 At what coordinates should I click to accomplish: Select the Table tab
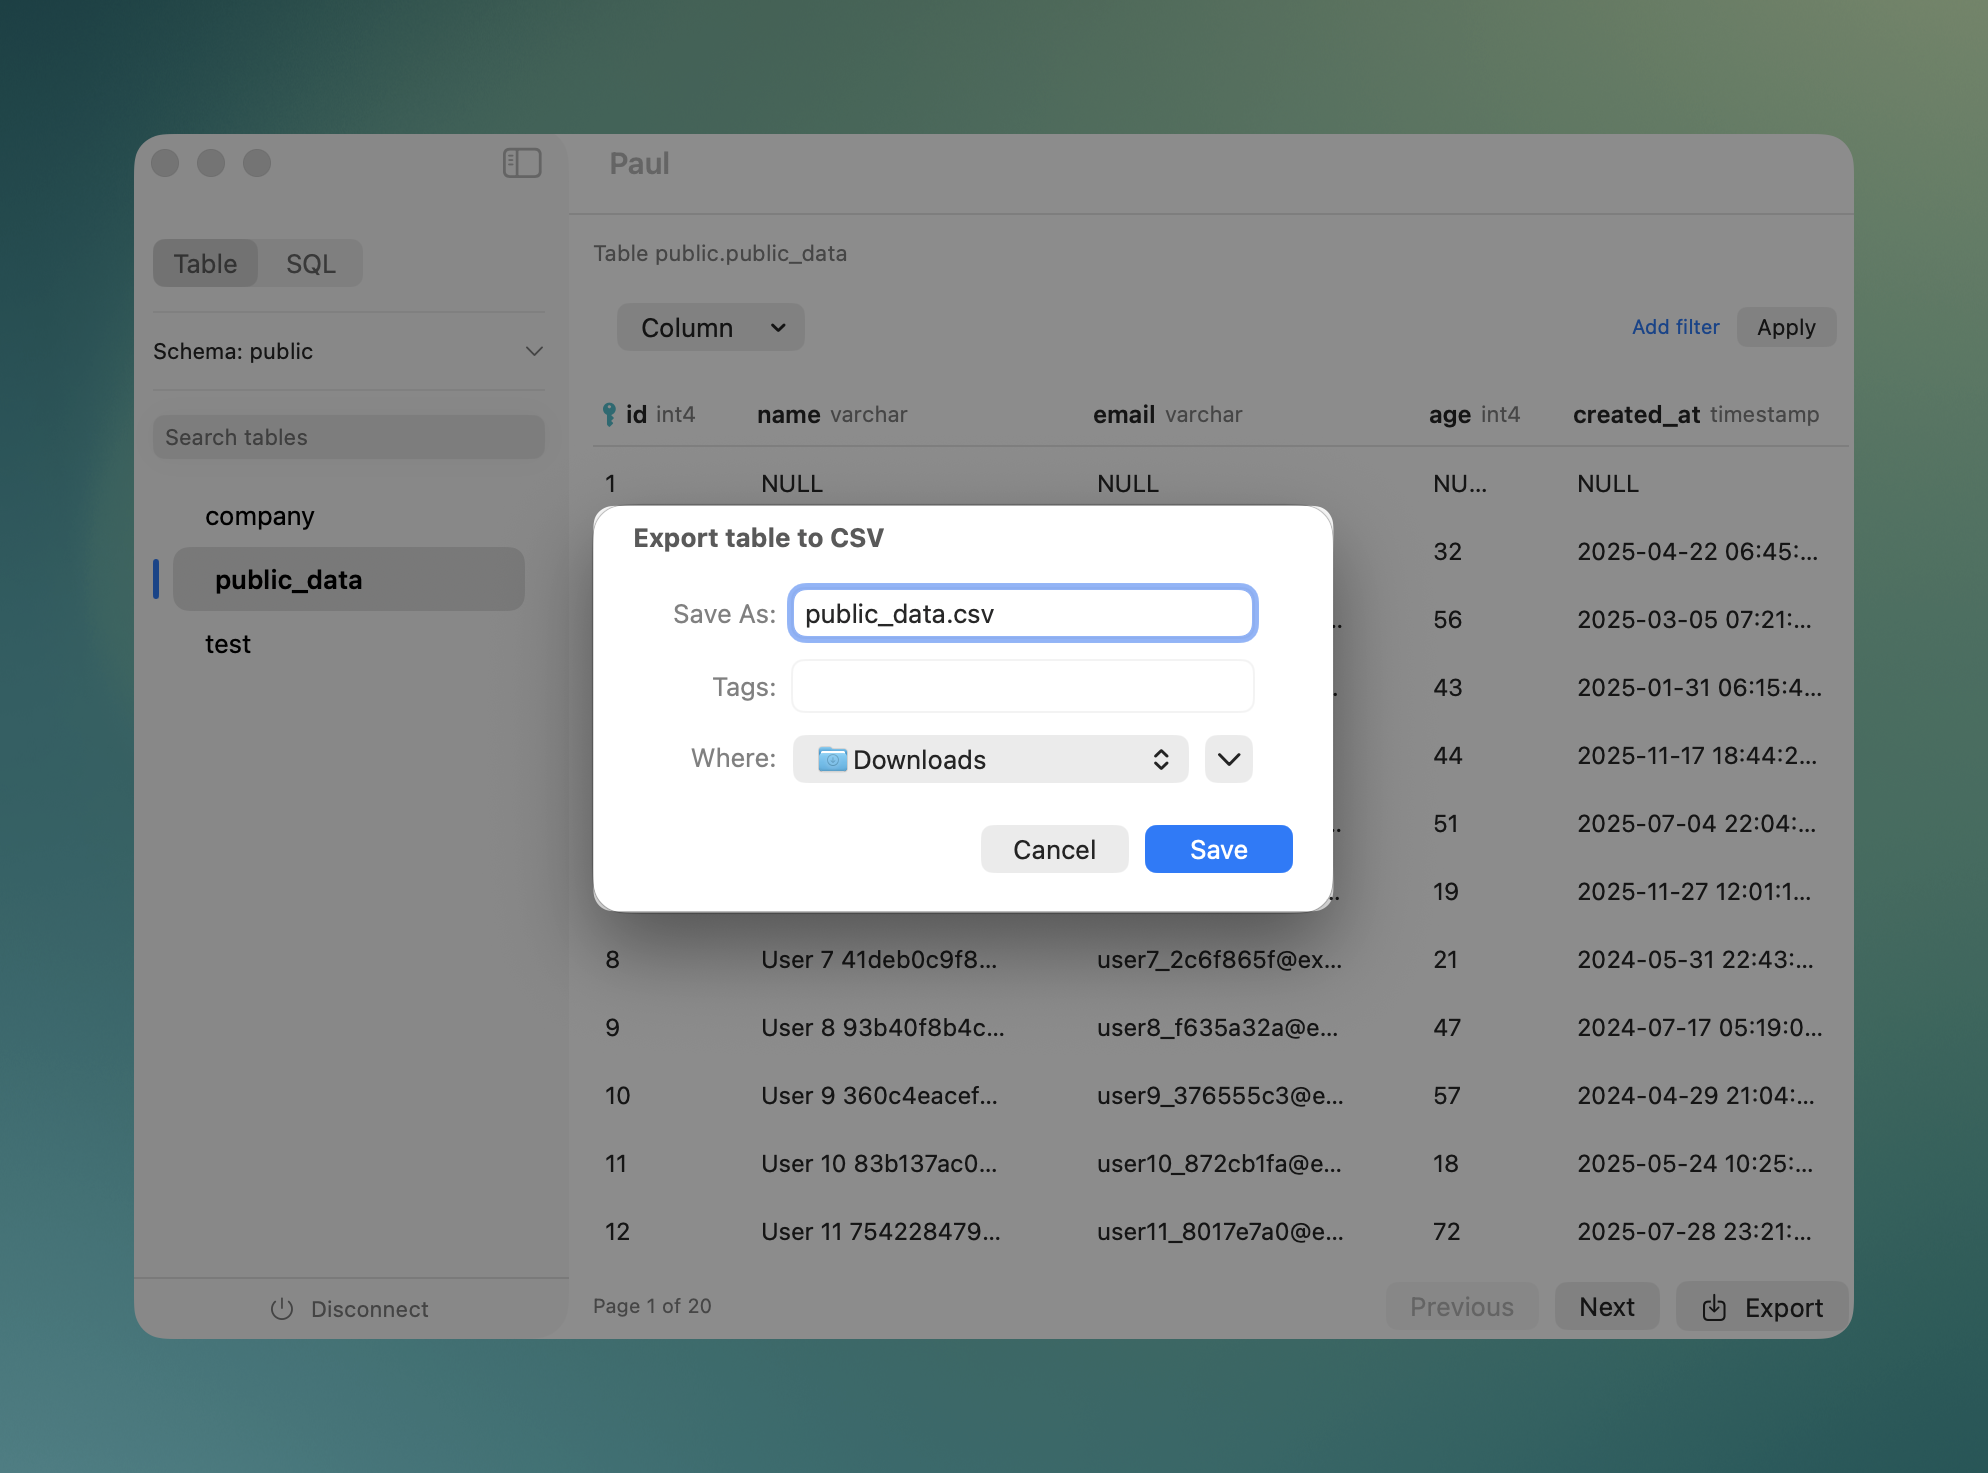coord(205,263)
